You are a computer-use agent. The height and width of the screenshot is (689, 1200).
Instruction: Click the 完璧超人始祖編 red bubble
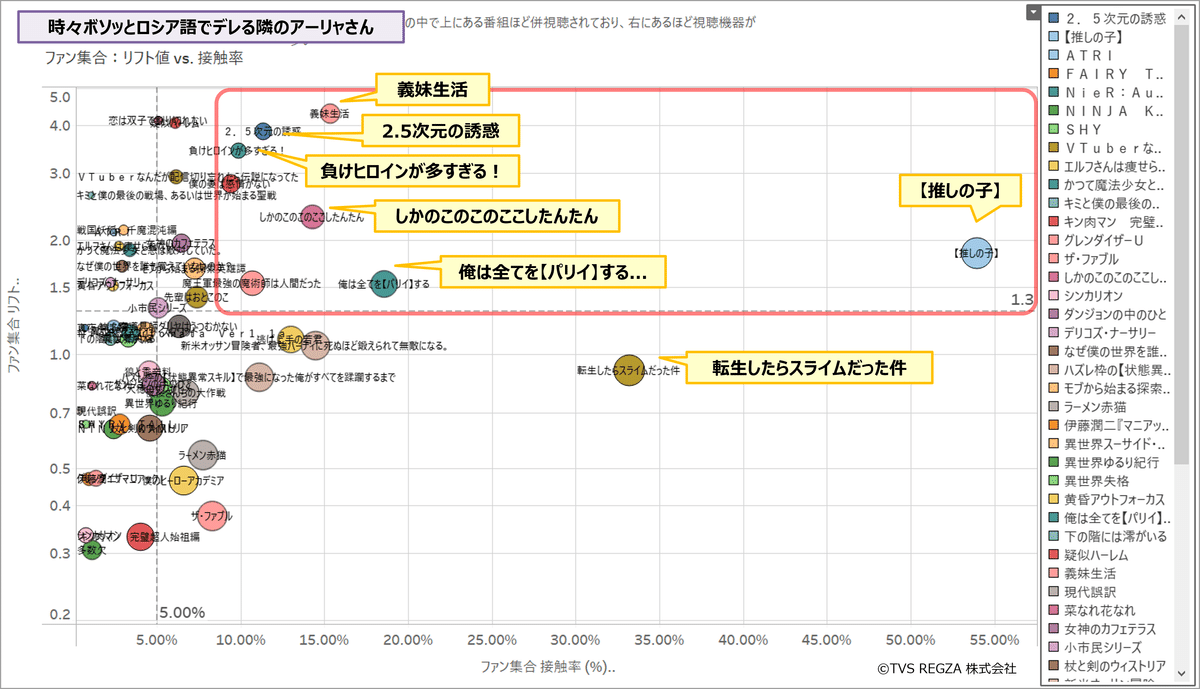click(x=141, y=536)
